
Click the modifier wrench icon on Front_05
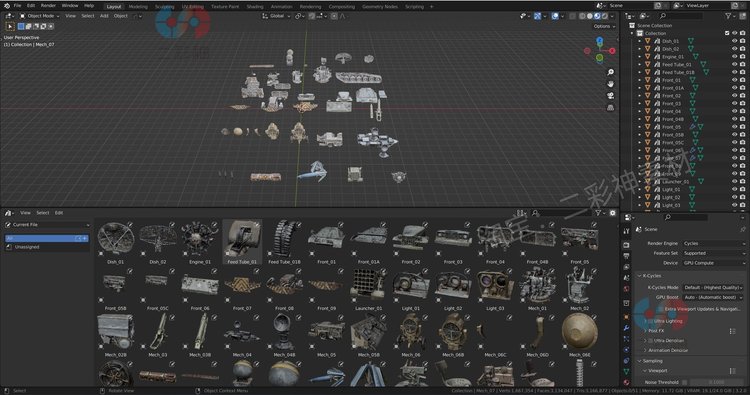(x=692, y=127)
